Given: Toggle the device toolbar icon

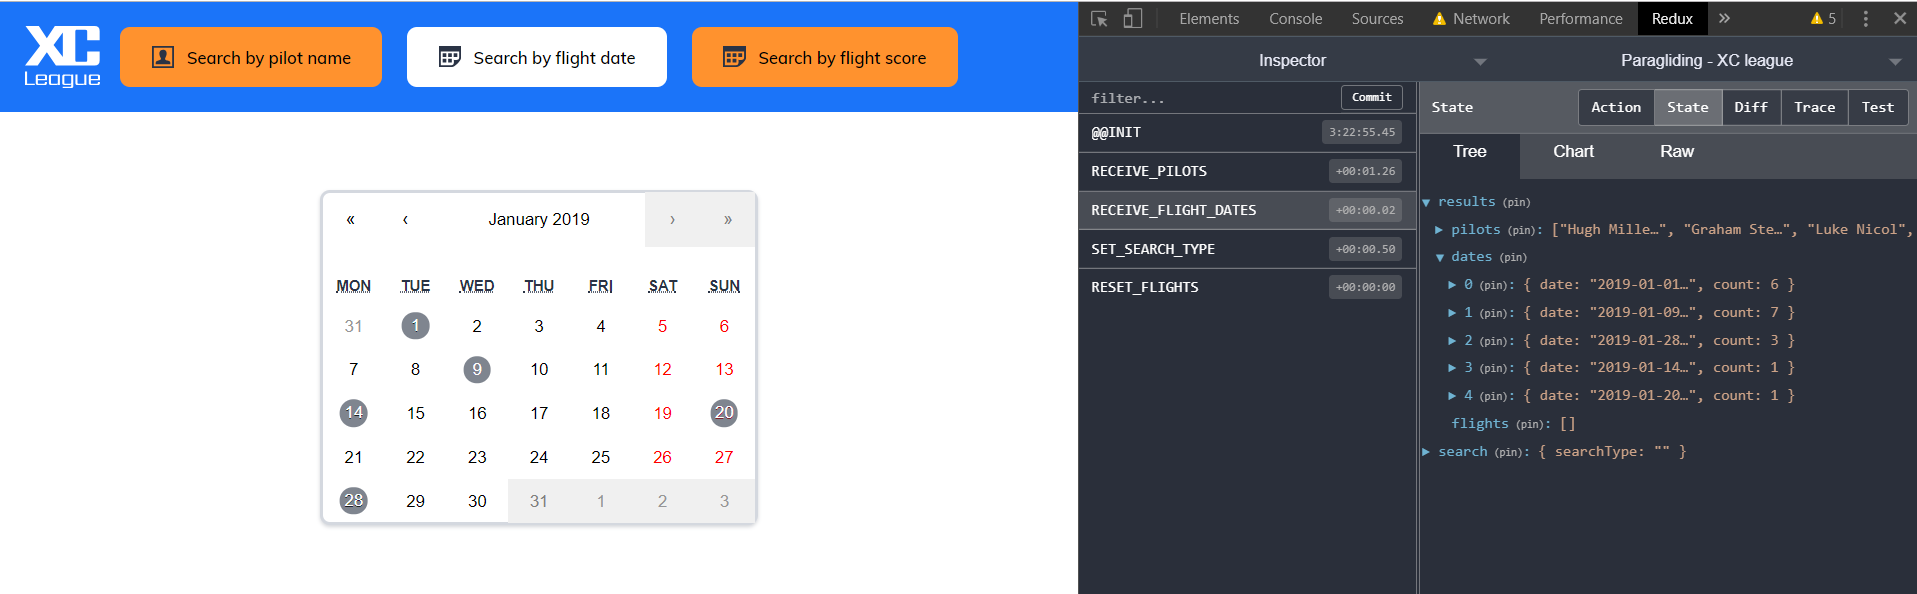Looking at the screenshot, I should (x=1133, y=18).
